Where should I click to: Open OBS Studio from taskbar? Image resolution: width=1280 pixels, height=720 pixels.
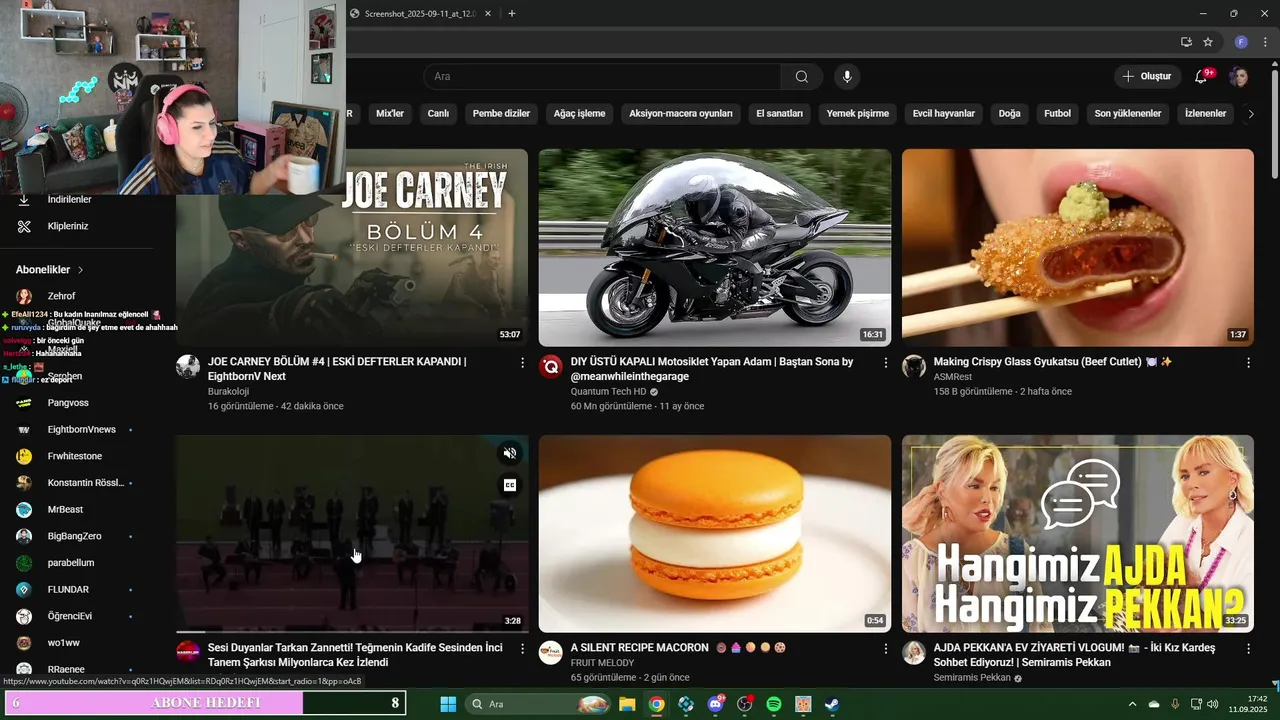point(744,704)
